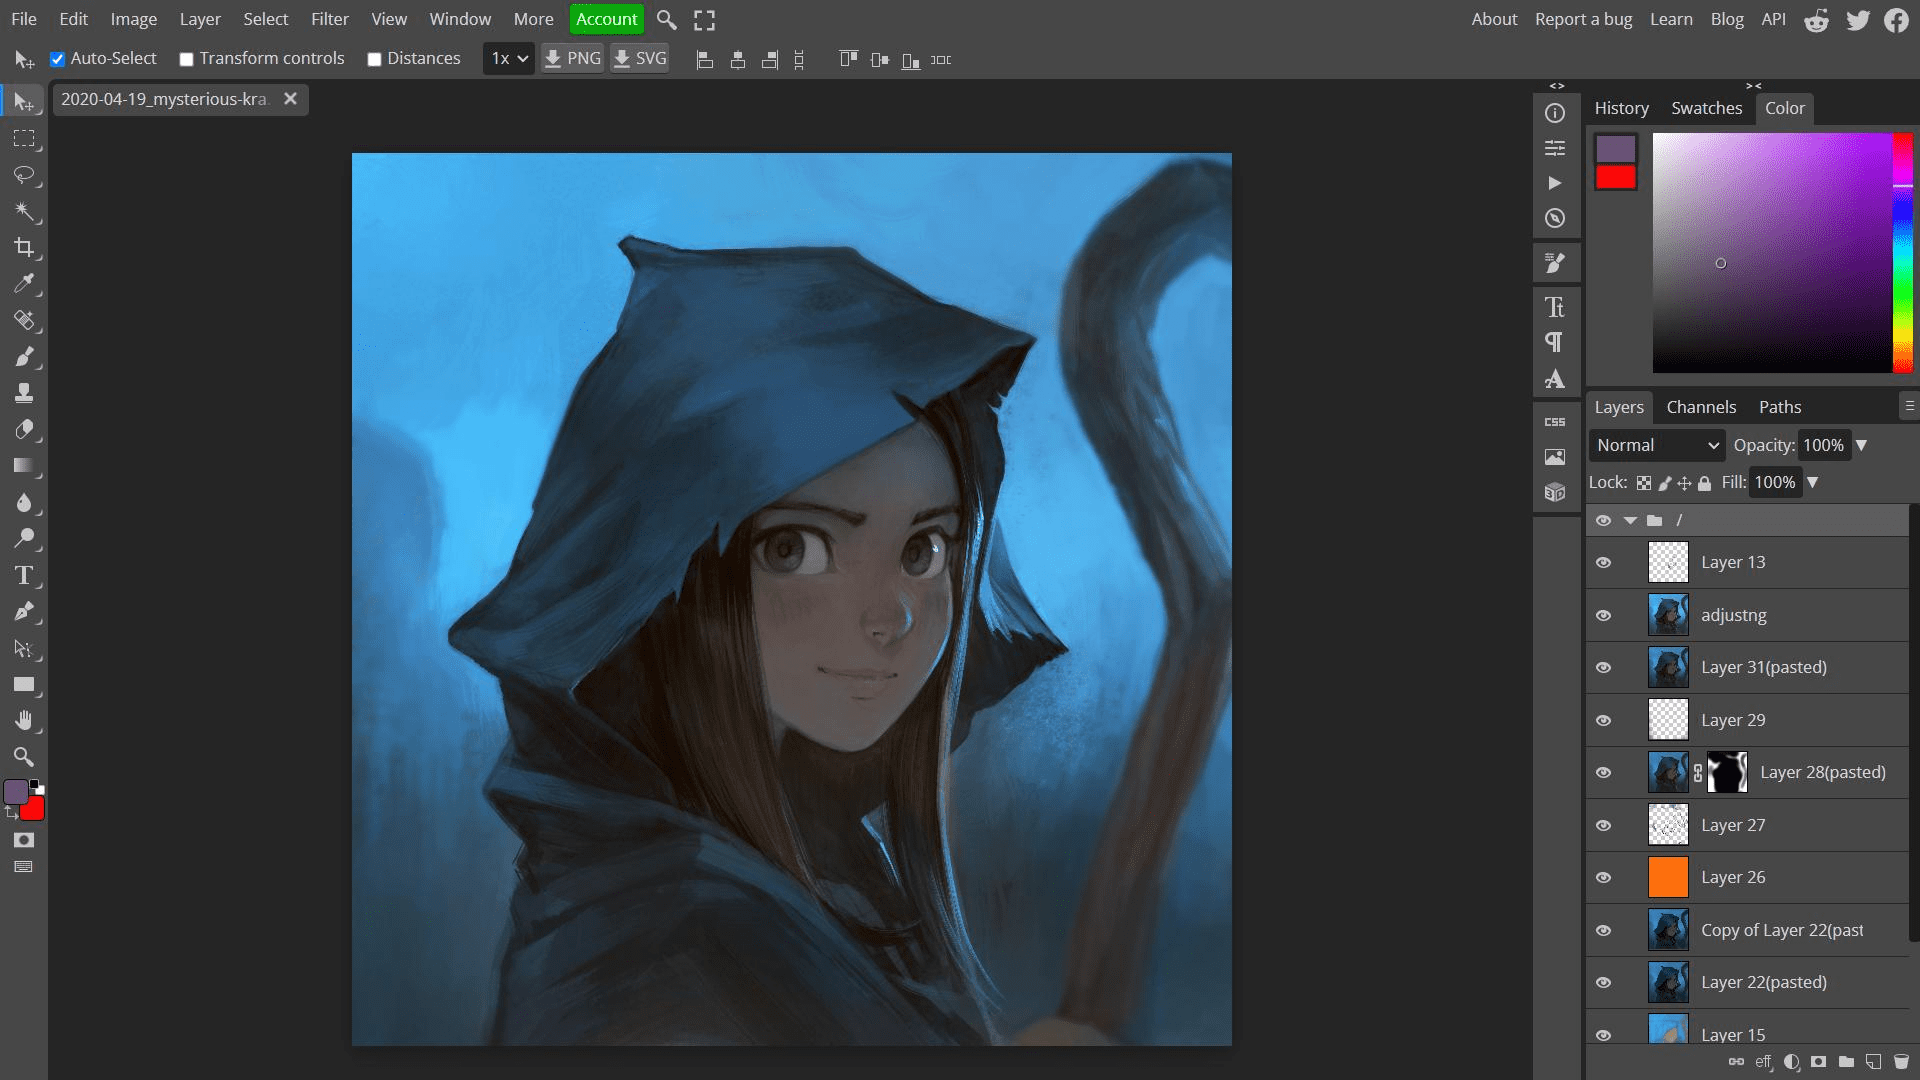Click the Learn navigation link
The width and height of the screenshot is (1920, 1080).
tap(1671, 18)
